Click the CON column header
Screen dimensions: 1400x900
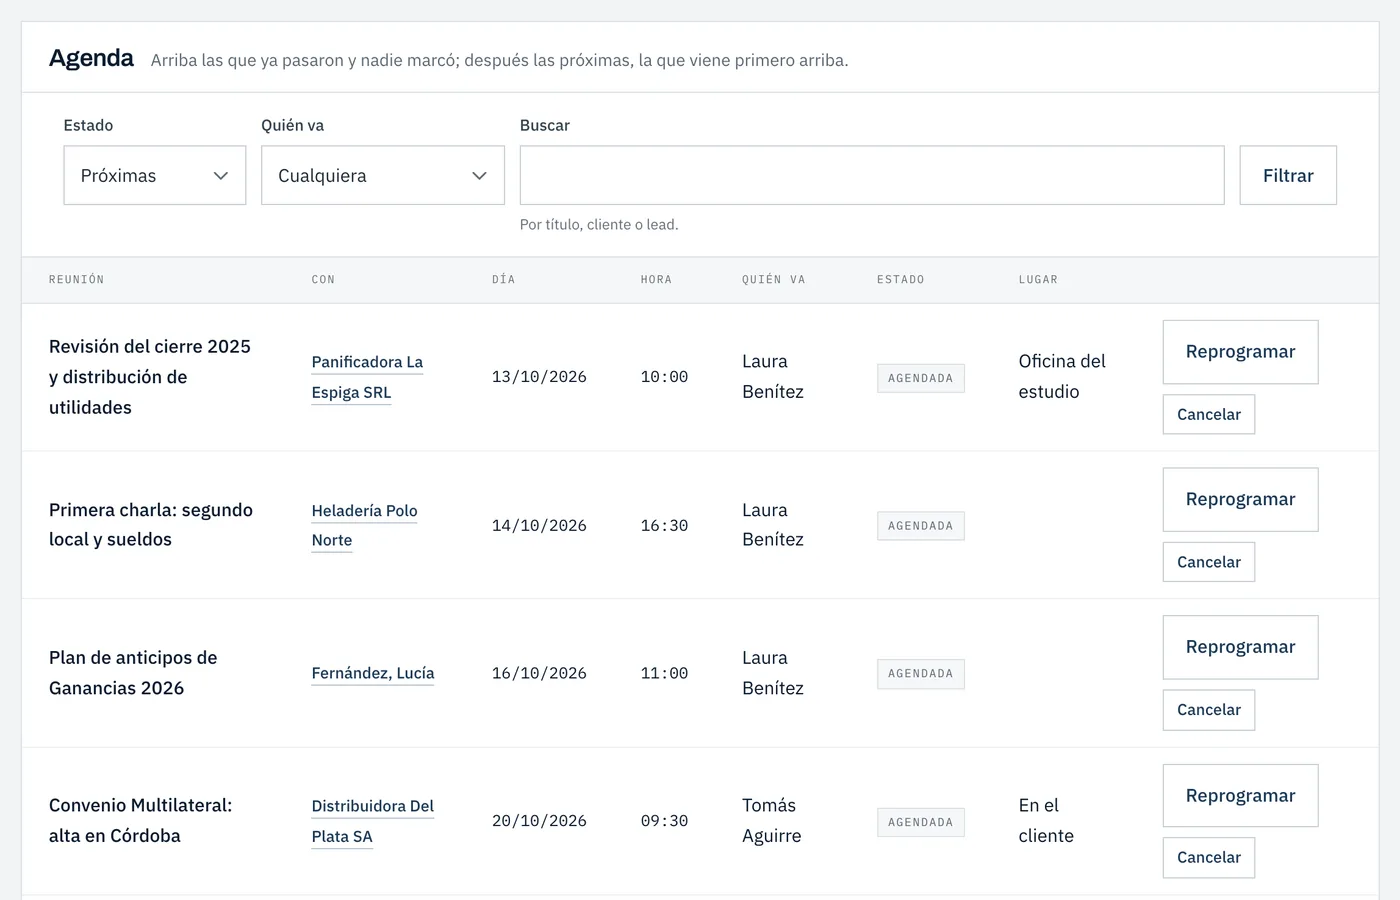point(323,280)
